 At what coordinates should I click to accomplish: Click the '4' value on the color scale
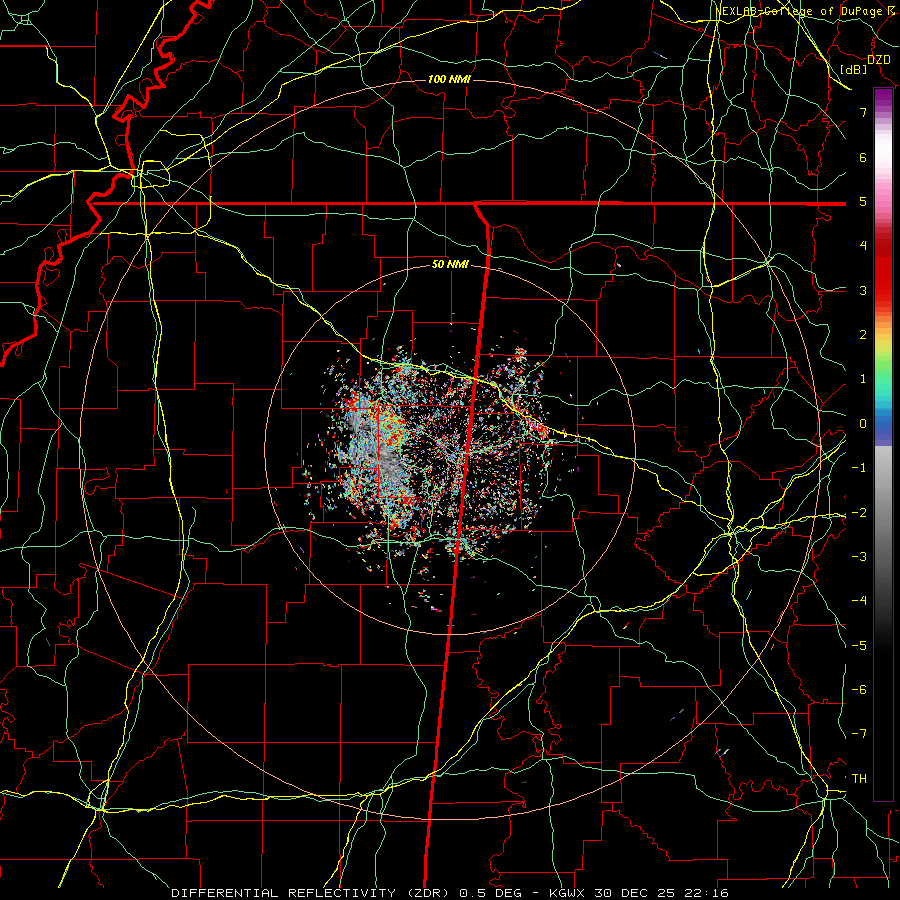(863, 246)
